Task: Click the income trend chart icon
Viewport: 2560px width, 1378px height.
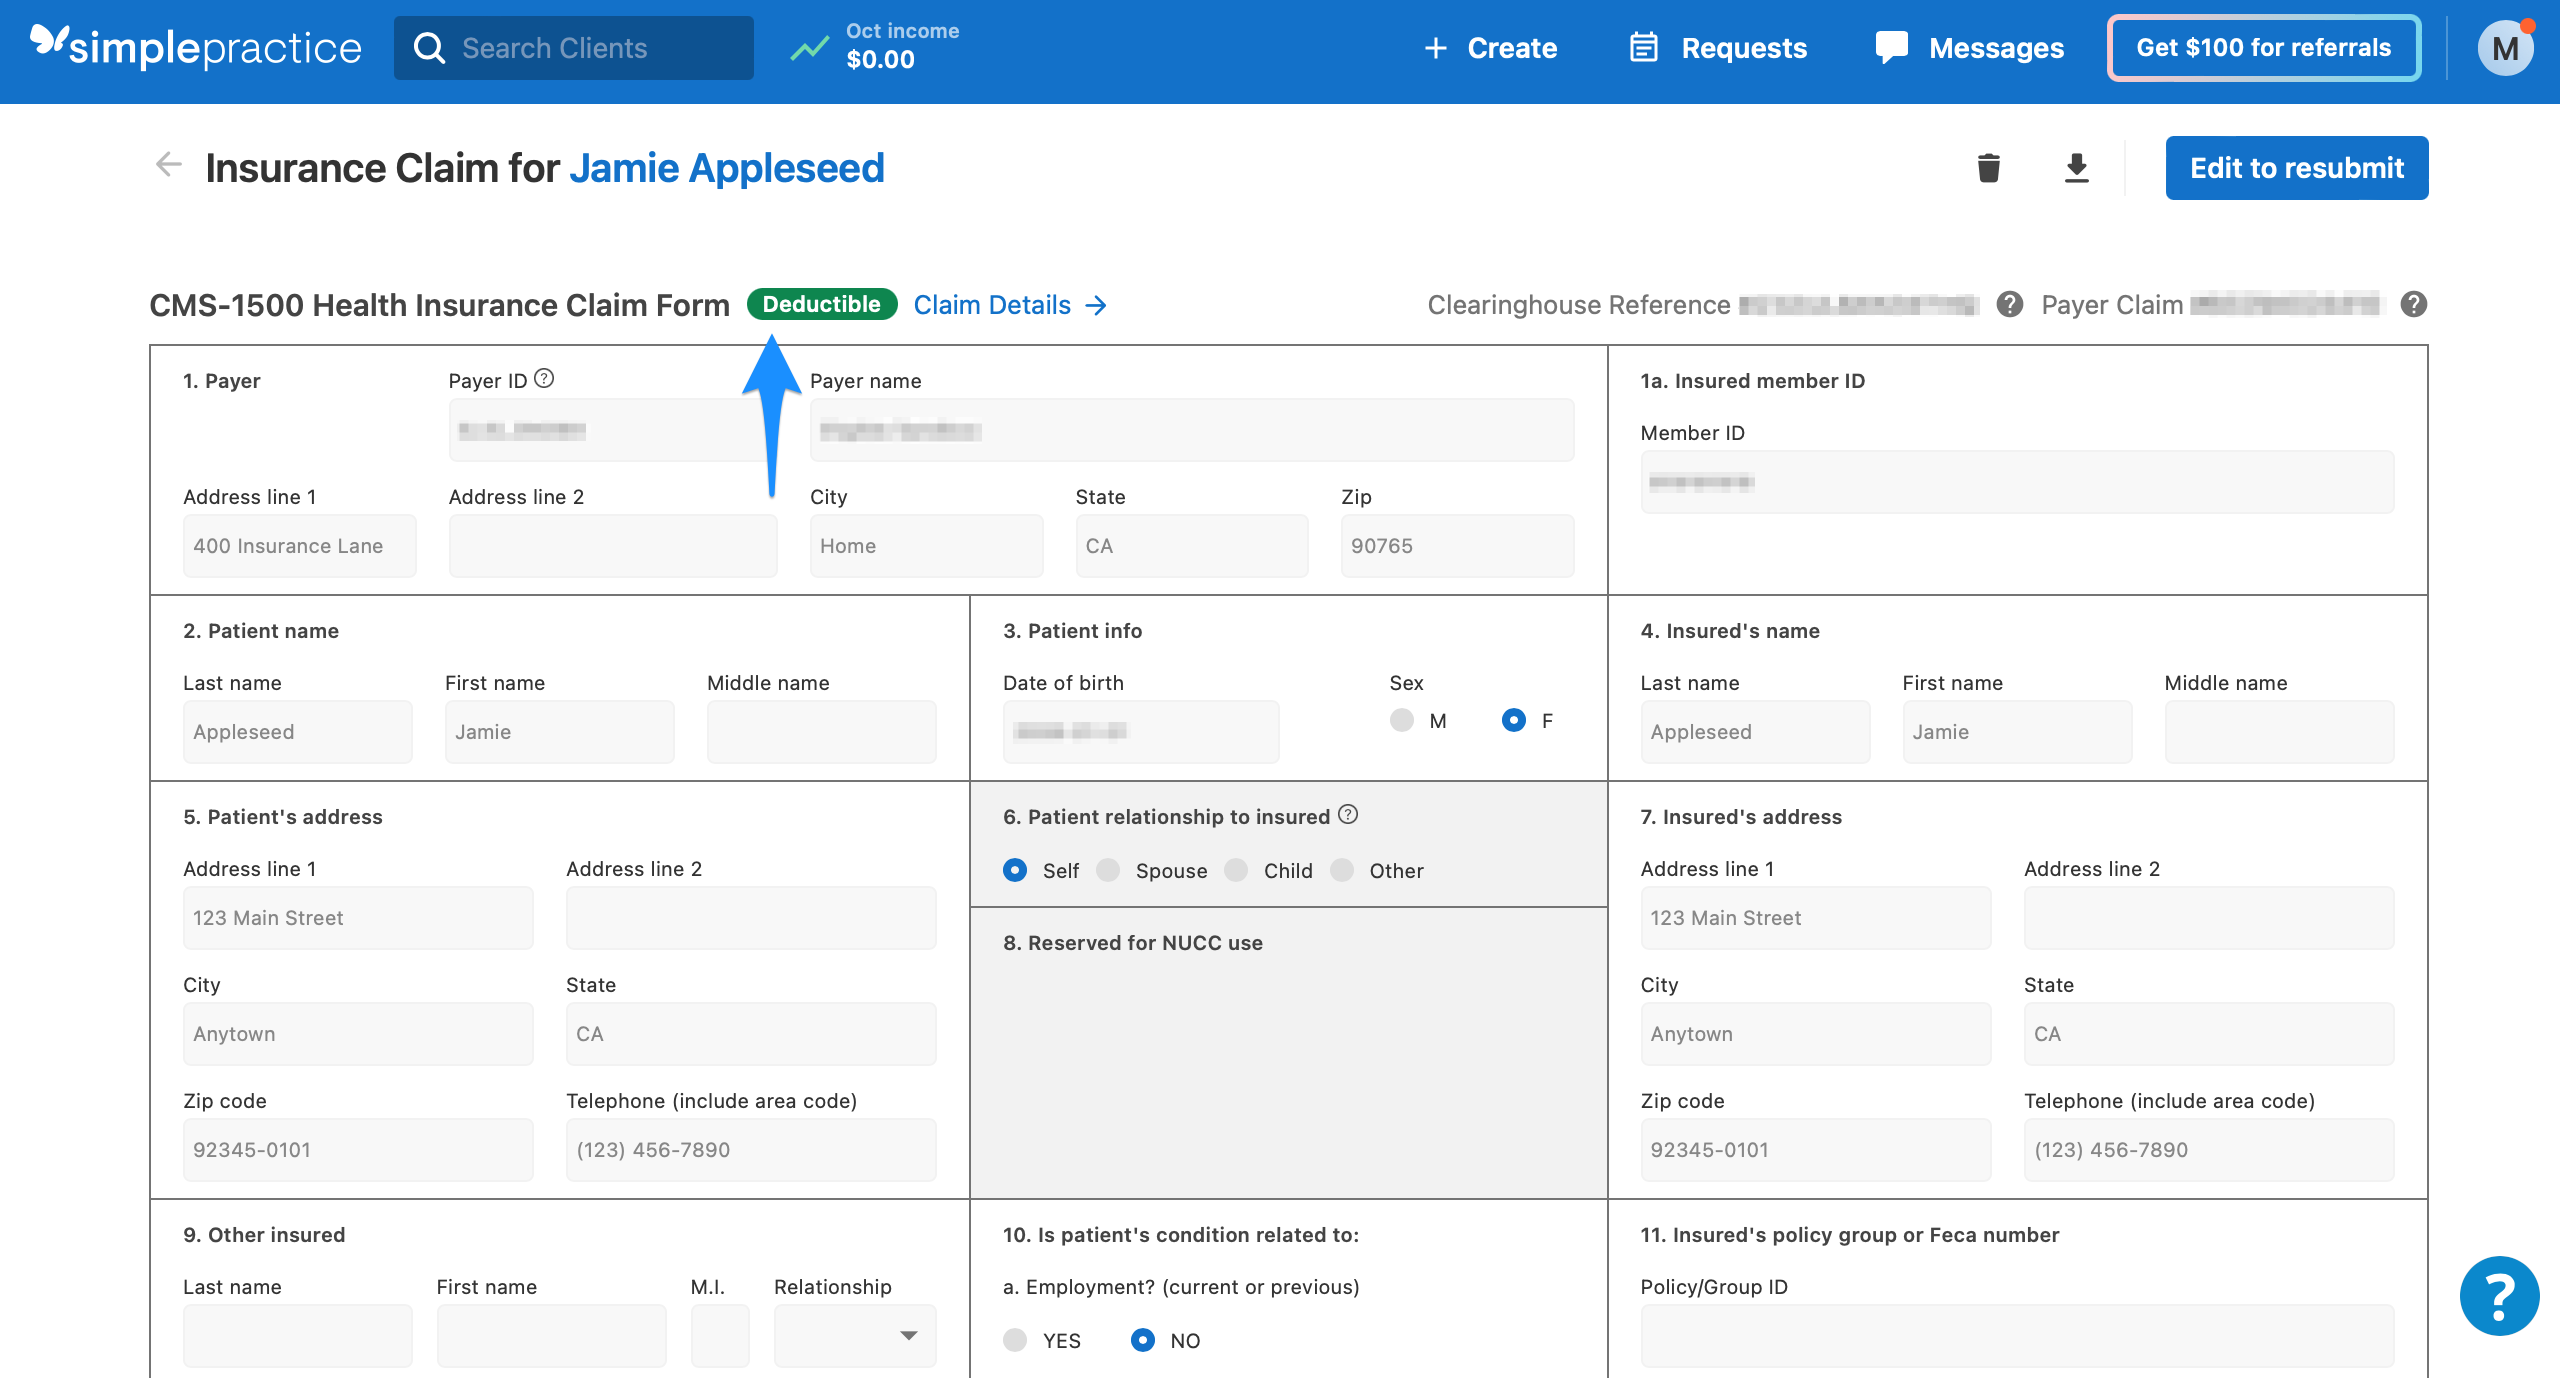Action: [x=809, y=47]
